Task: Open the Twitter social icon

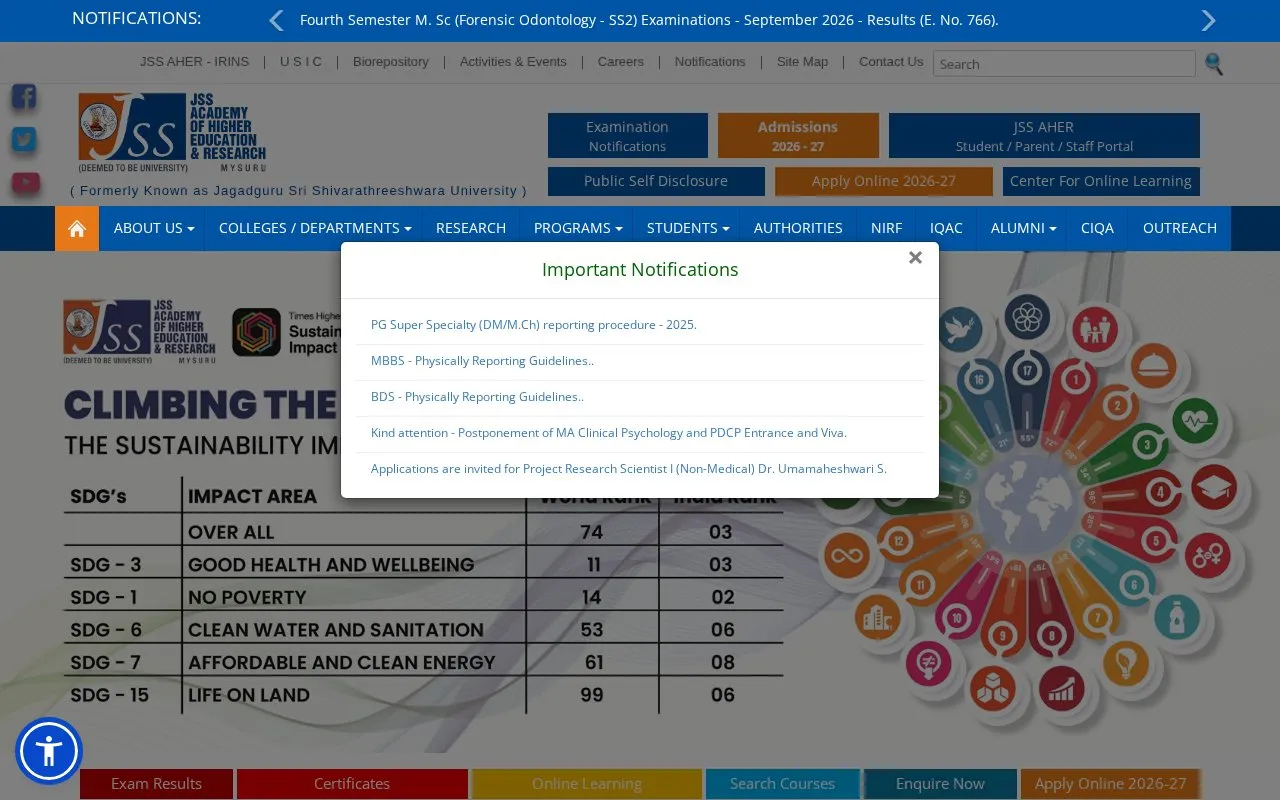Action: pos(24,140)
